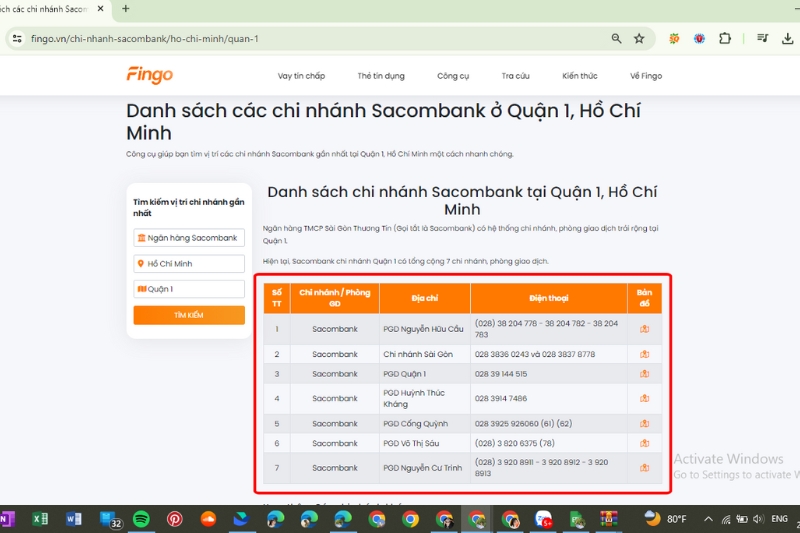Viewport: 800px width, 533px height.
Task: Open map icon in PGD Quận 1 row
Action: coord(644,374)
